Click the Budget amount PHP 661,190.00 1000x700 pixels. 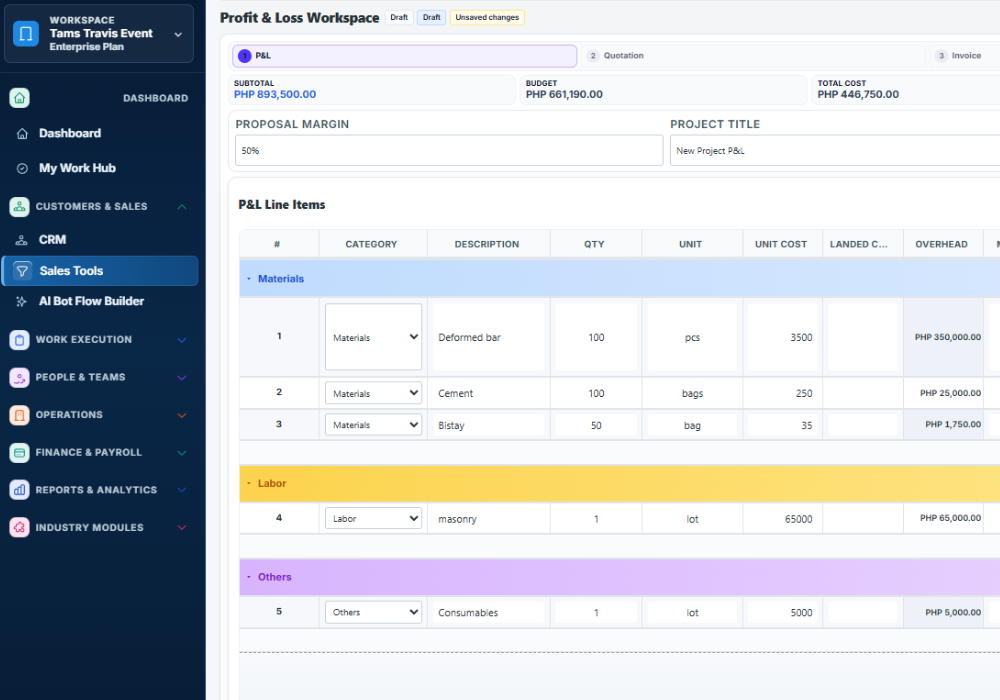[x=564, y=94]
